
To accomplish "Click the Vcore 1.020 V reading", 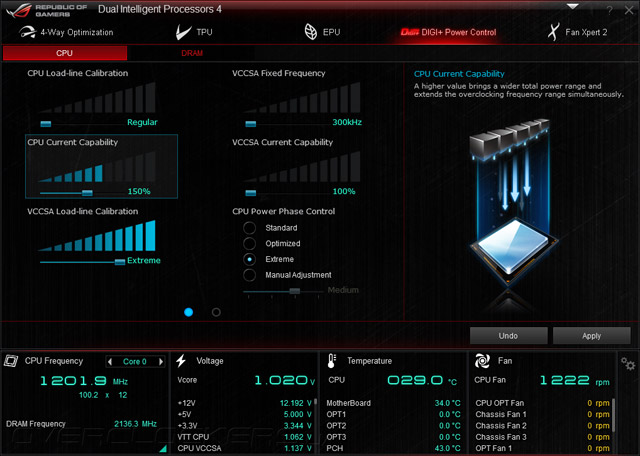I will click(285, 380).
